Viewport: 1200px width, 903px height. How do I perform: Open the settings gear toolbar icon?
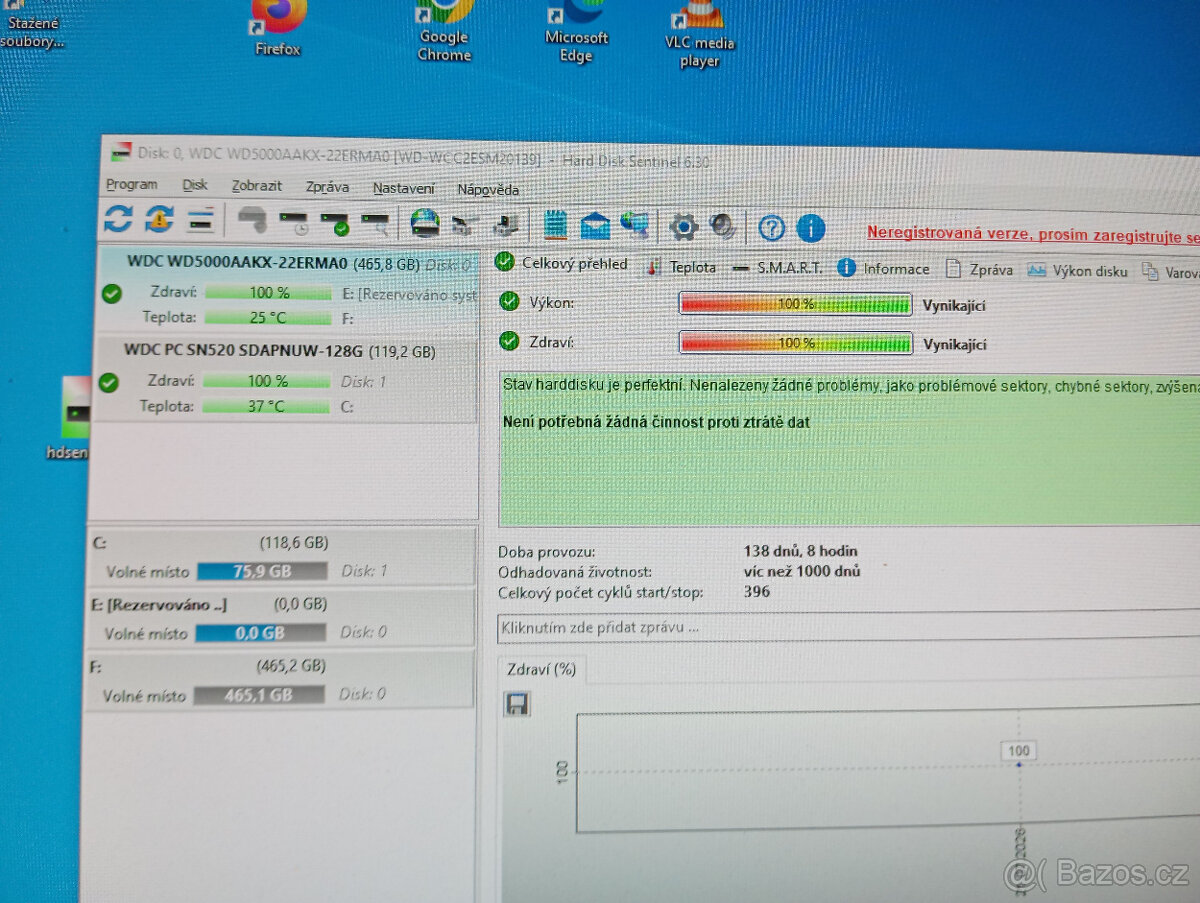(683, 226)
